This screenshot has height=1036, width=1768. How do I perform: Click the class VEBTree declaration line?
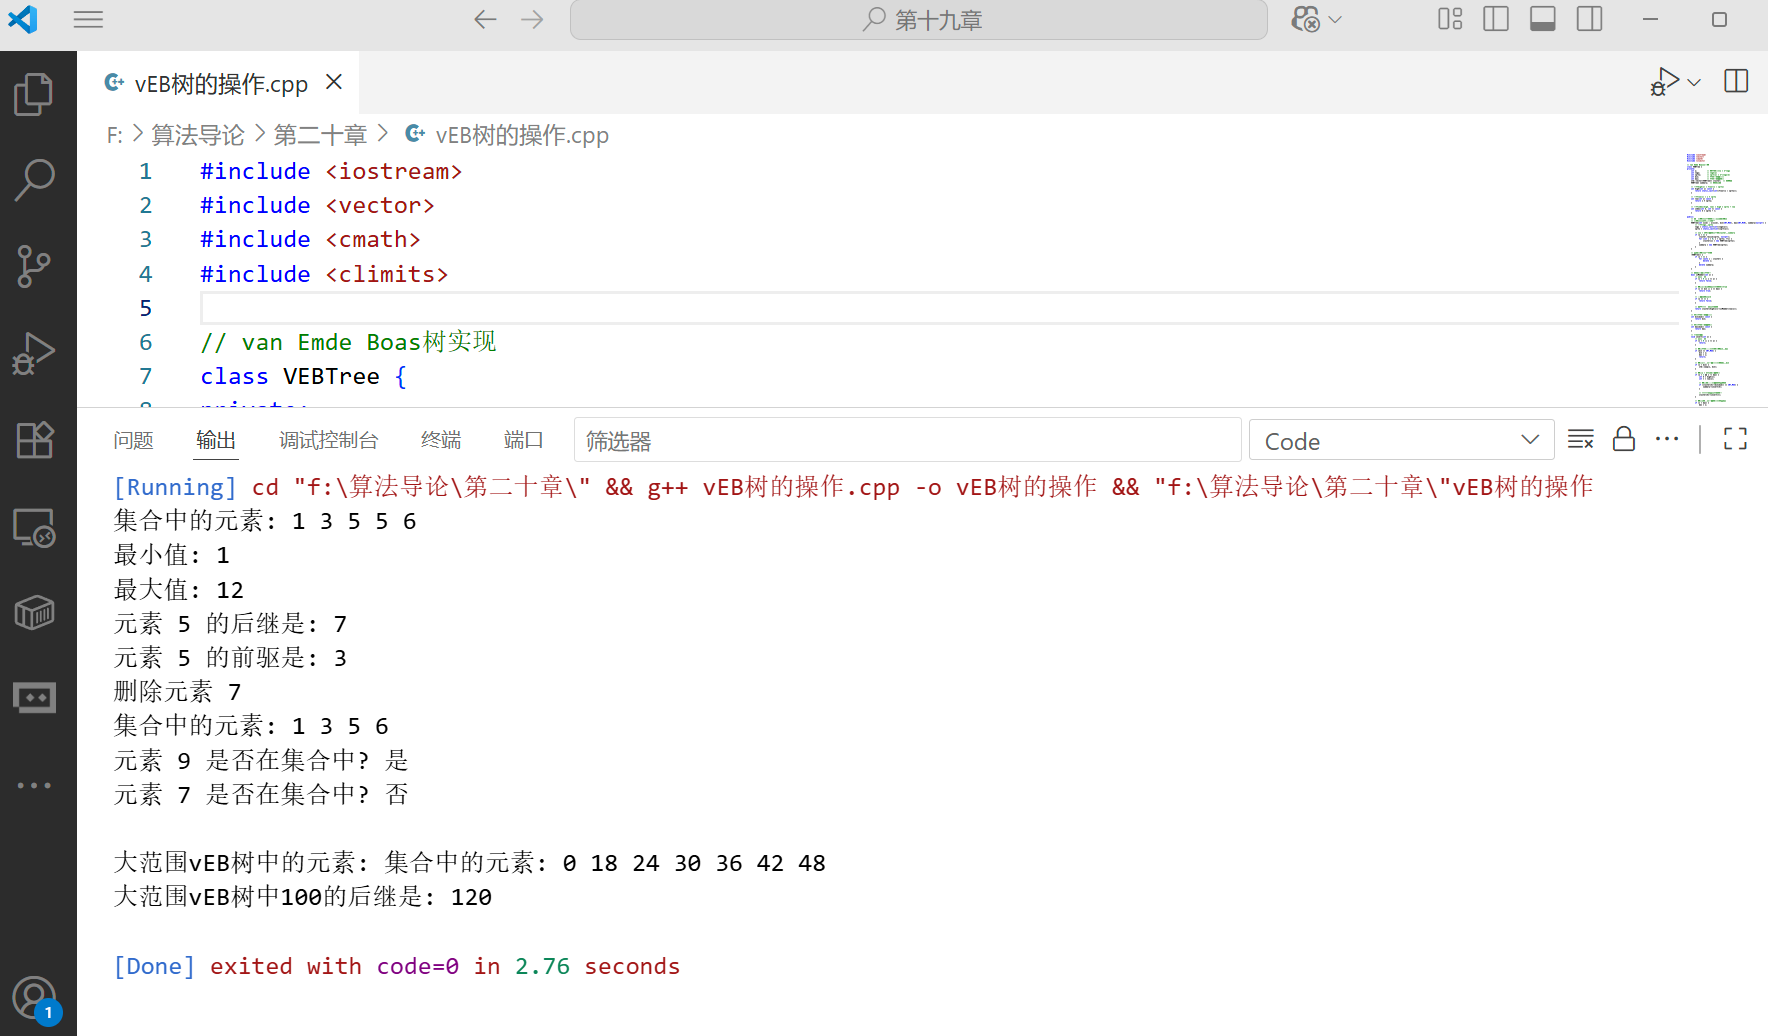(x=303, y=377)
